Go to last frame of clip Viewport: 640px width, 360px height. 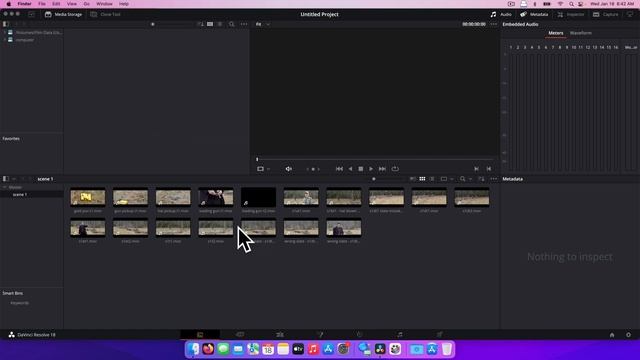click(x=382, y=169)
